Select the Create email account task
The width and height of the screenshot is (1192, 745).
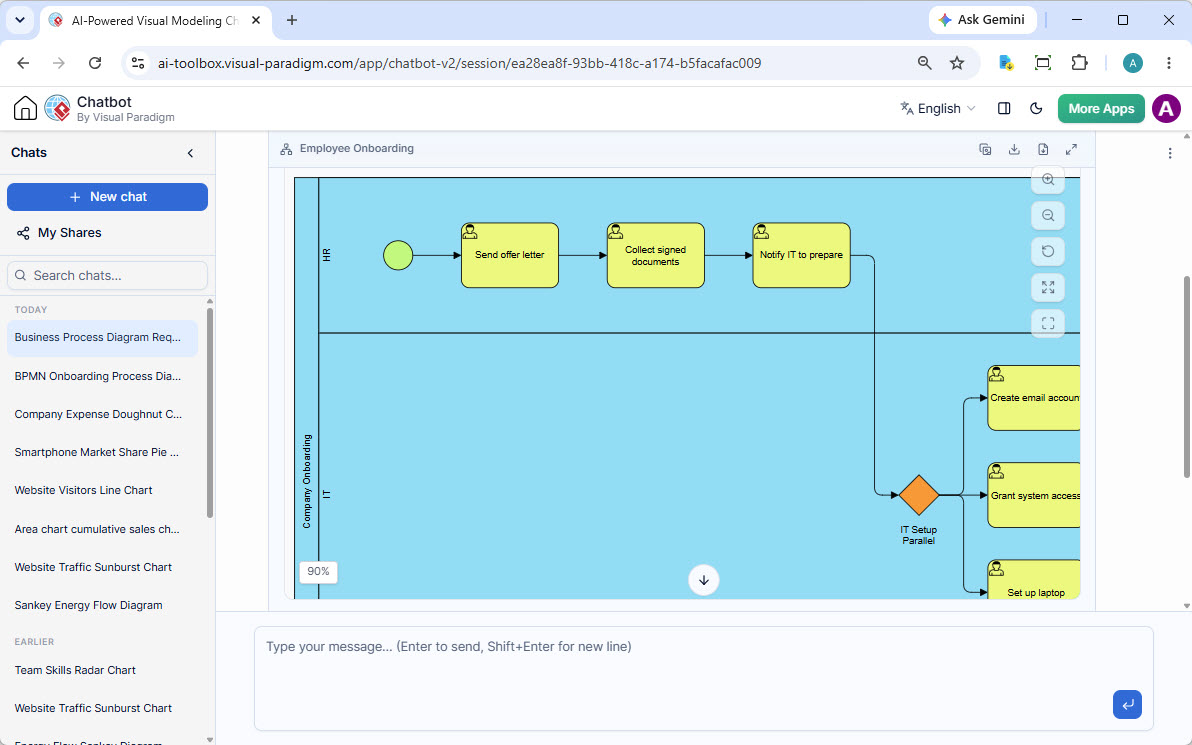(x=1034, y=398)
